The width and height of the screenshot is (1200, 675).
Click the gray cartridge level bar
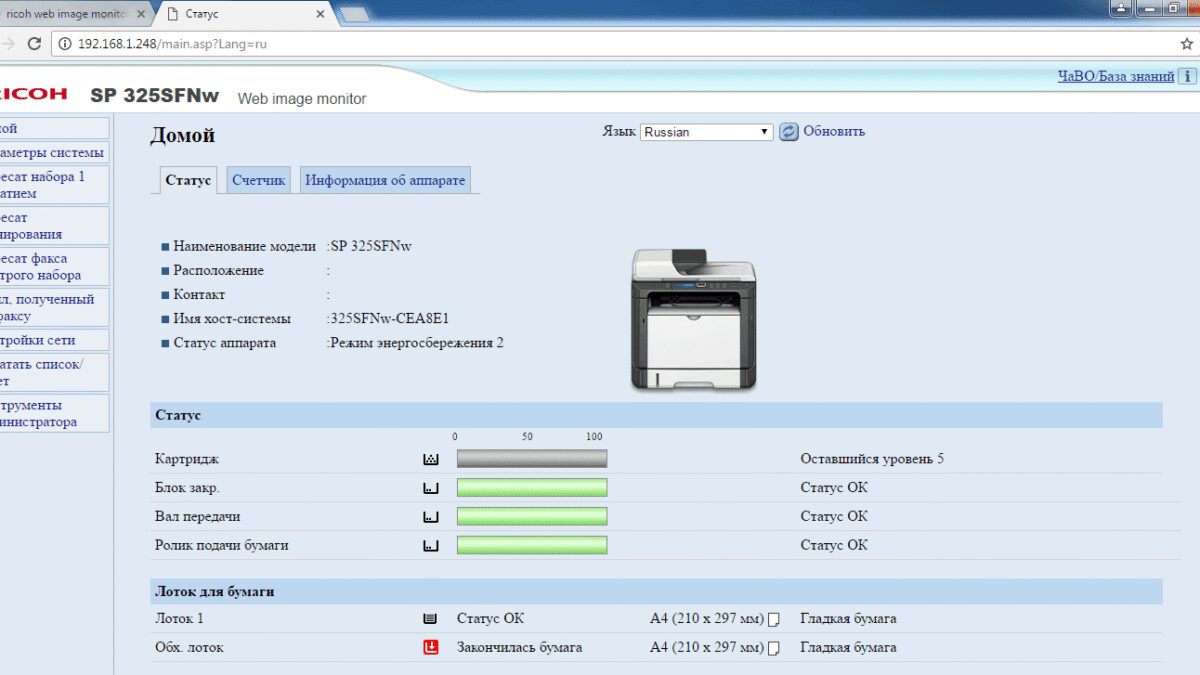point(532,459)
